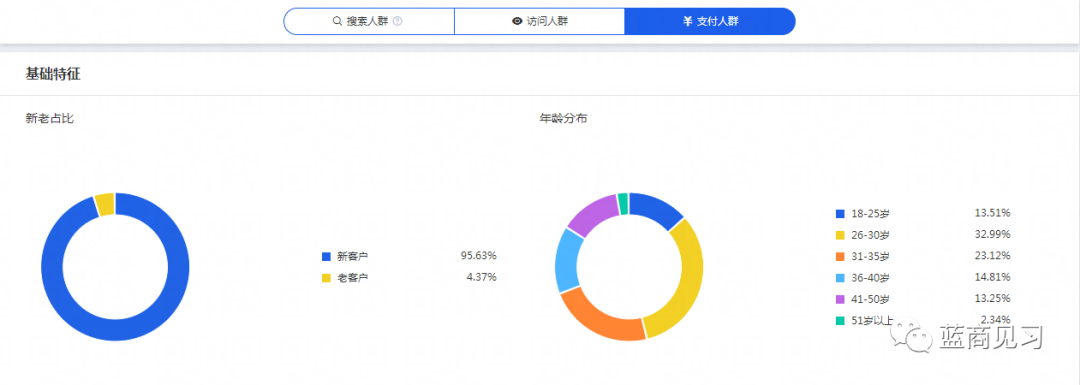Toggle the 36-40岁 light blue legend square

coord(839,278)
